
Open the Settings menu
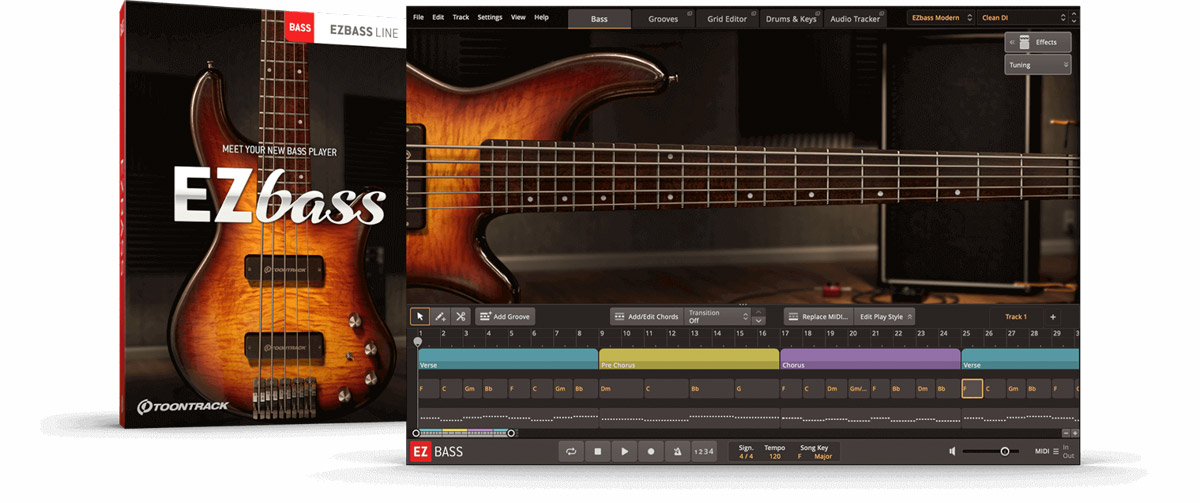pyautogui.click(x=490, y=18)
